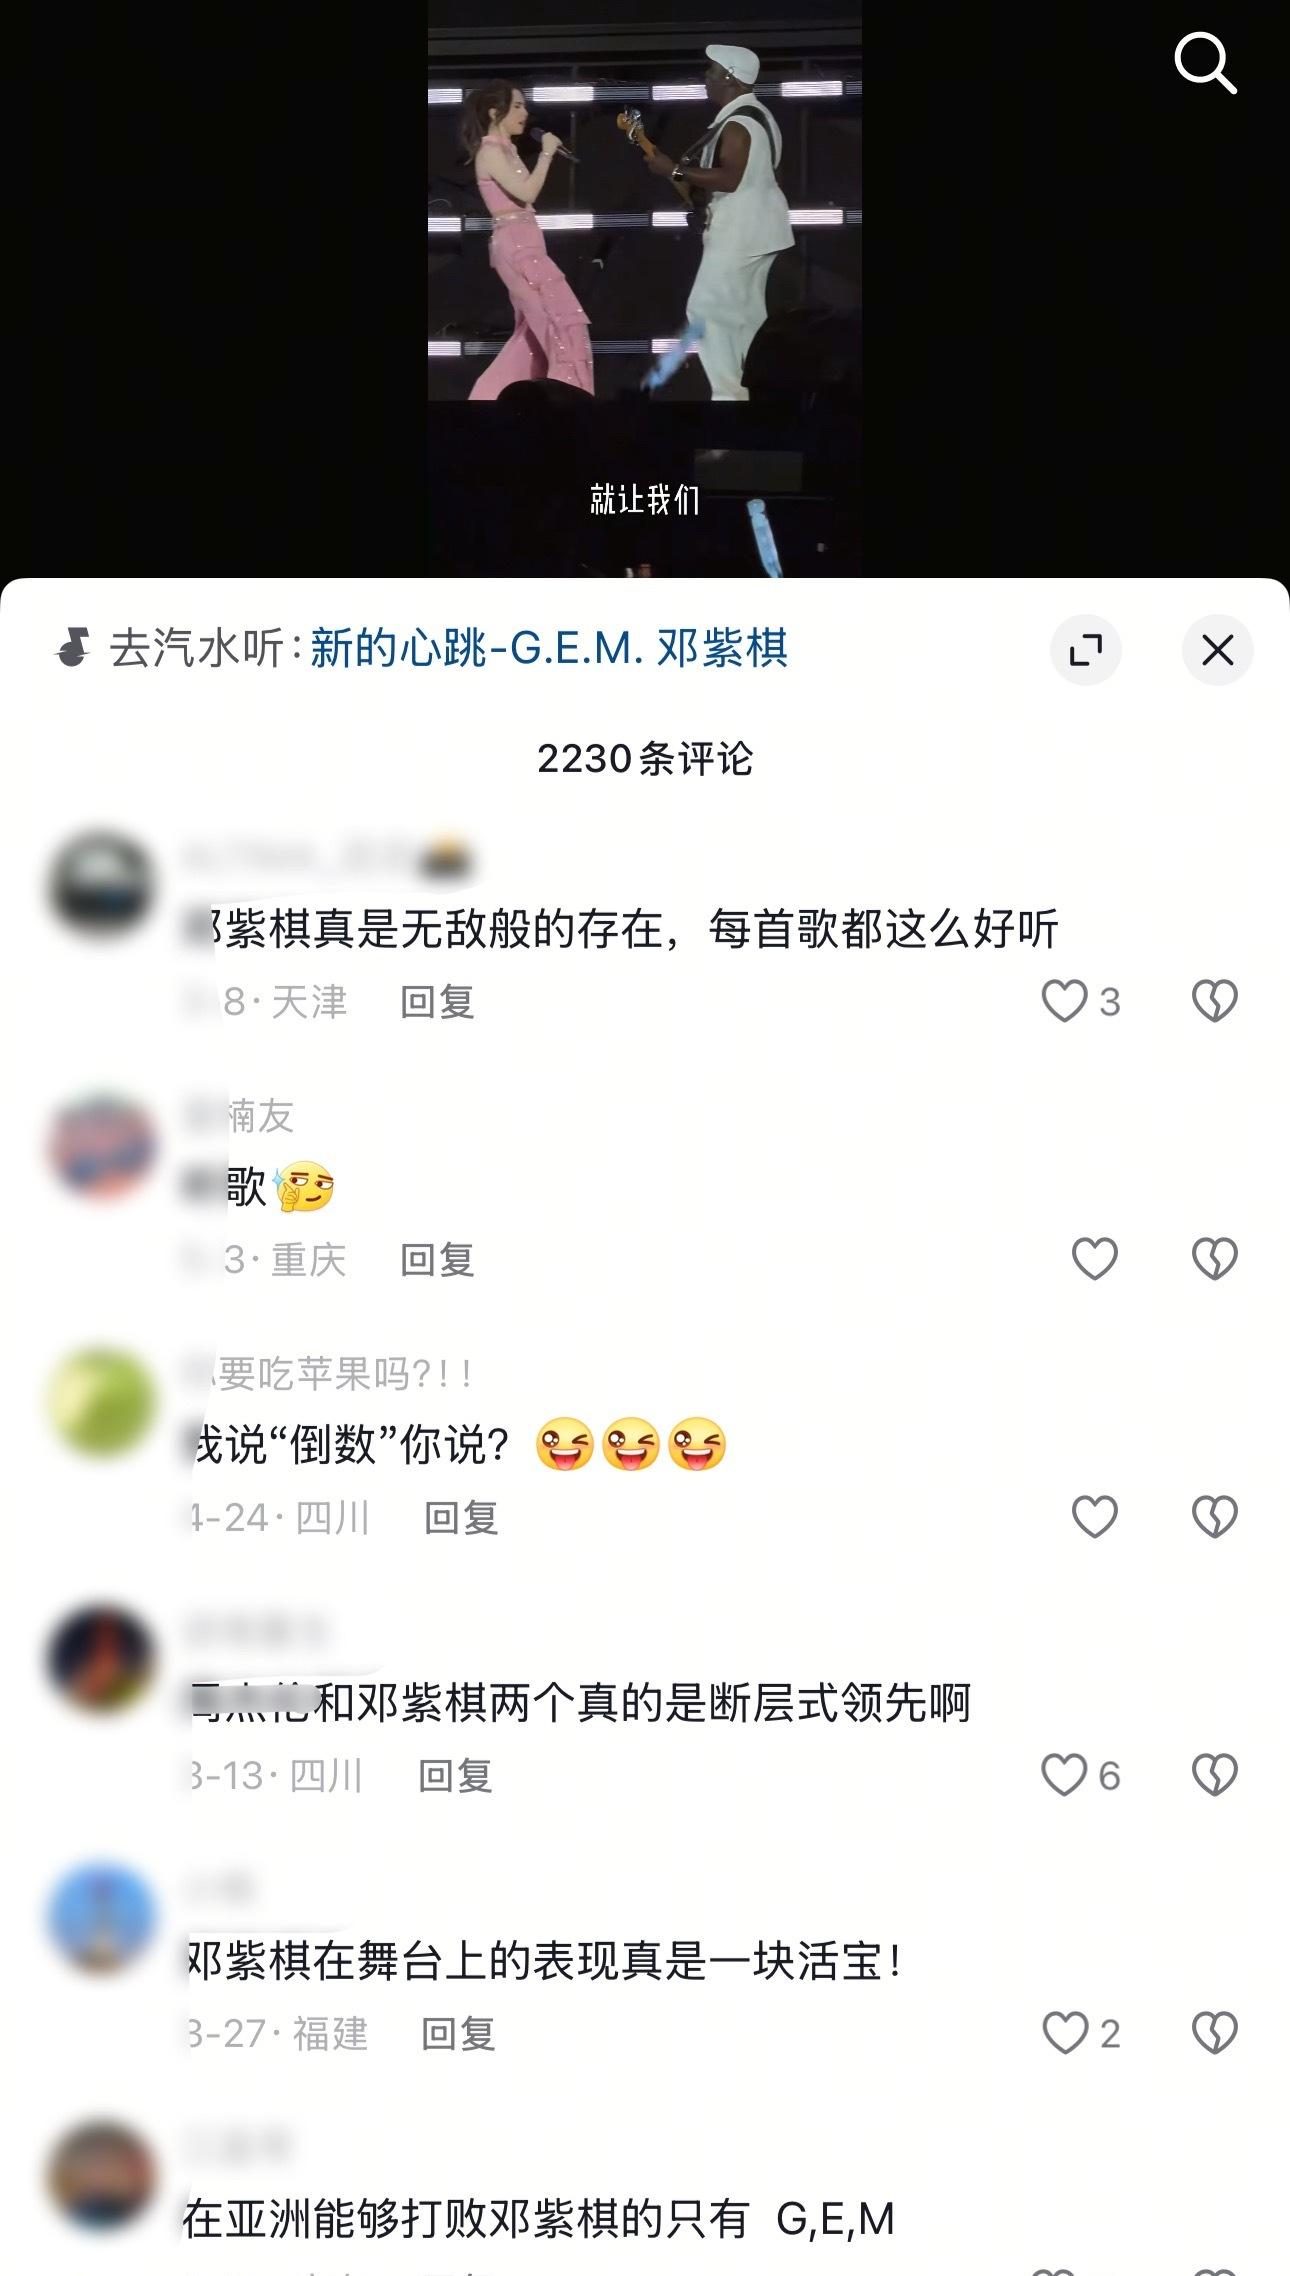Screen dimensions: 1290x2276
Task: Dislike the 倒数 comment from 四川
Action: pos(1215,1517)
